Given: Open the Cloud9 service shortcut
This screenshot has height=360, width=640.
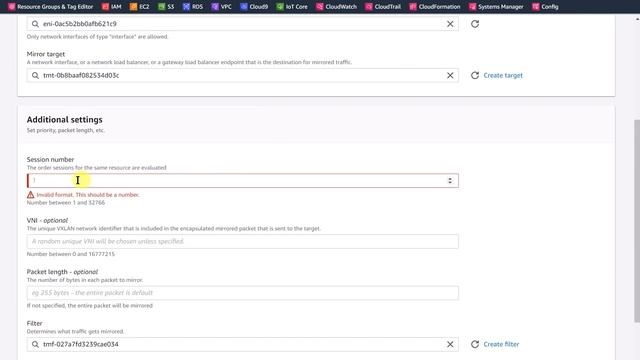Looking at the screenshot, I should 254,7.
